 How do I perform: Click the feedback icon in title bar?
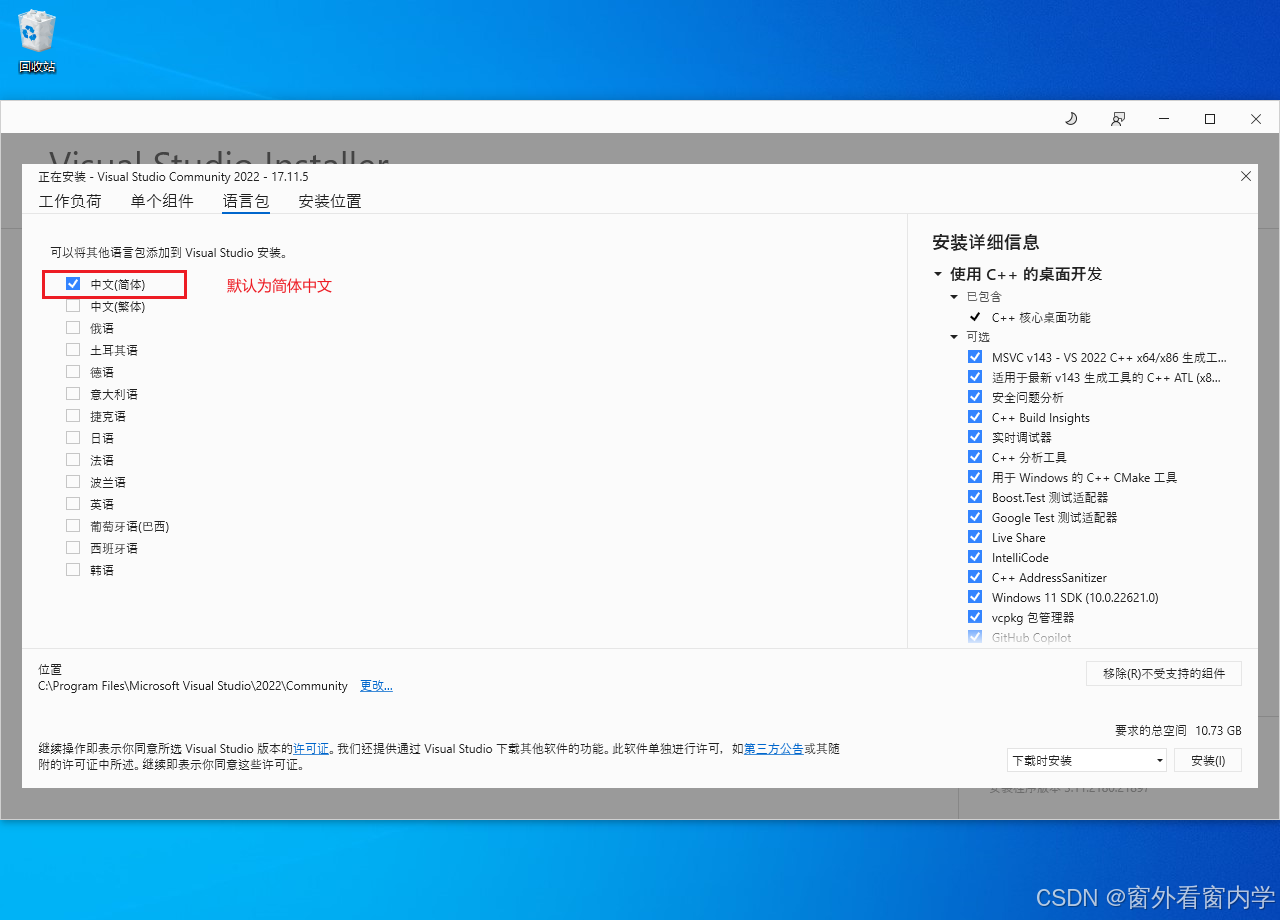1118,118
